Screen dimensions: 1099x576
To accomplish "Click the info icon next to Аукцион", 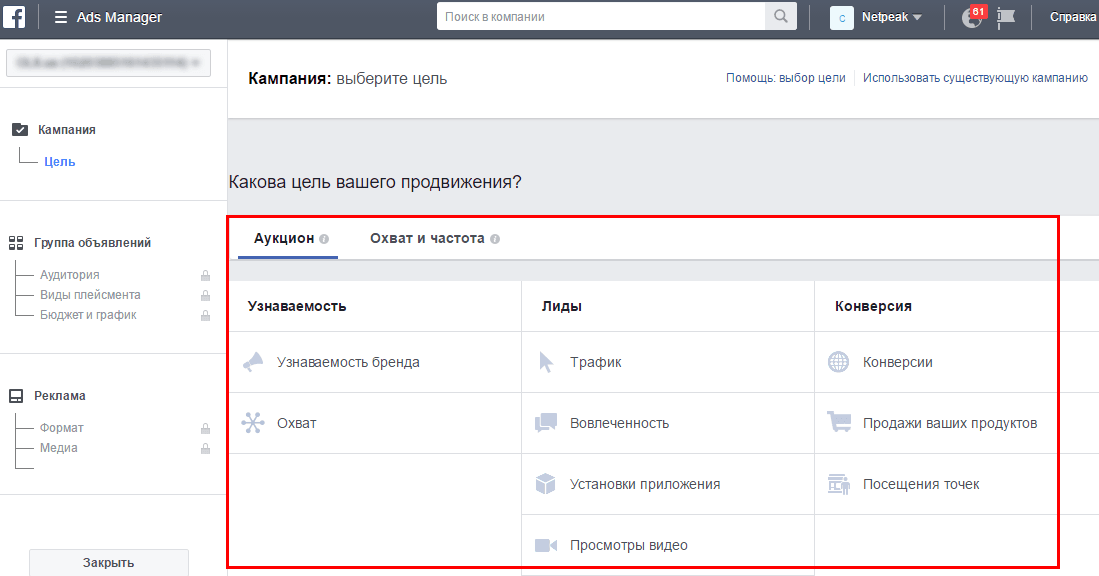I will [324, 239].
